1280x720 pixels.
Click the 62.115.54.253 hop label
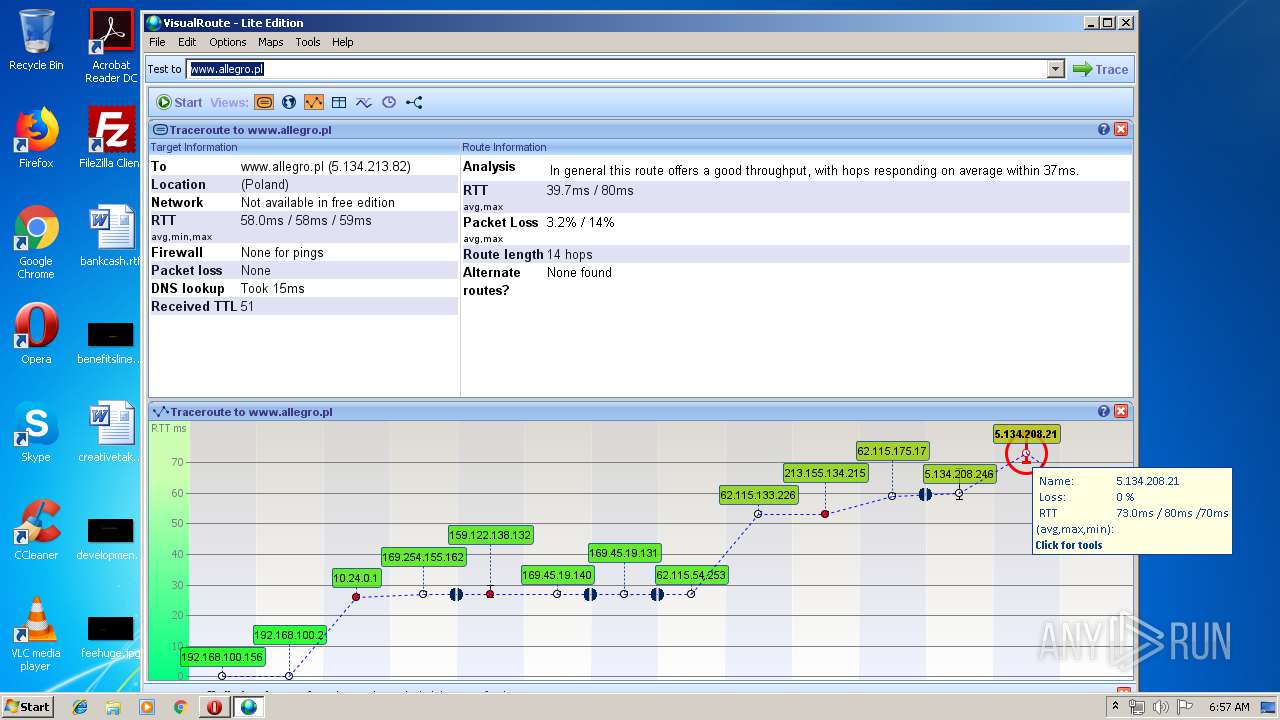(691, 575)
